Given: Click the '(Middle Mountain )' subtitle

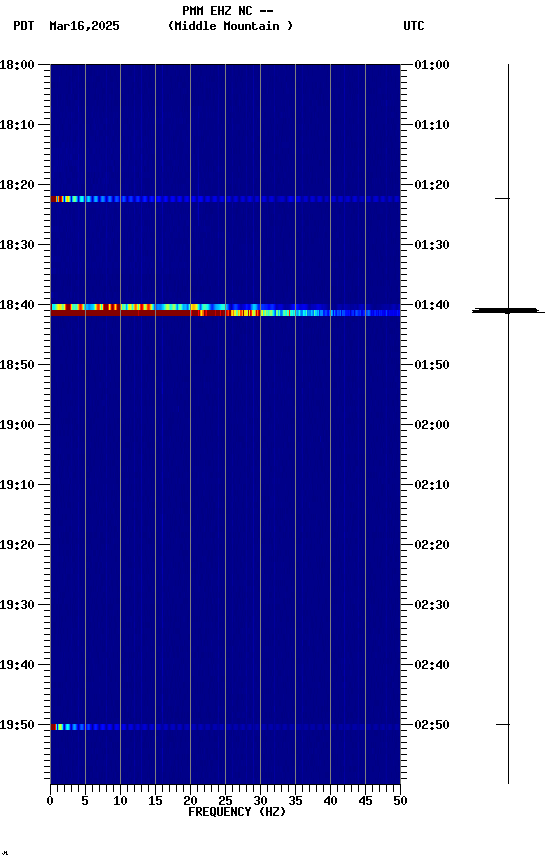Looking at the screenshot, I should 230,26.
